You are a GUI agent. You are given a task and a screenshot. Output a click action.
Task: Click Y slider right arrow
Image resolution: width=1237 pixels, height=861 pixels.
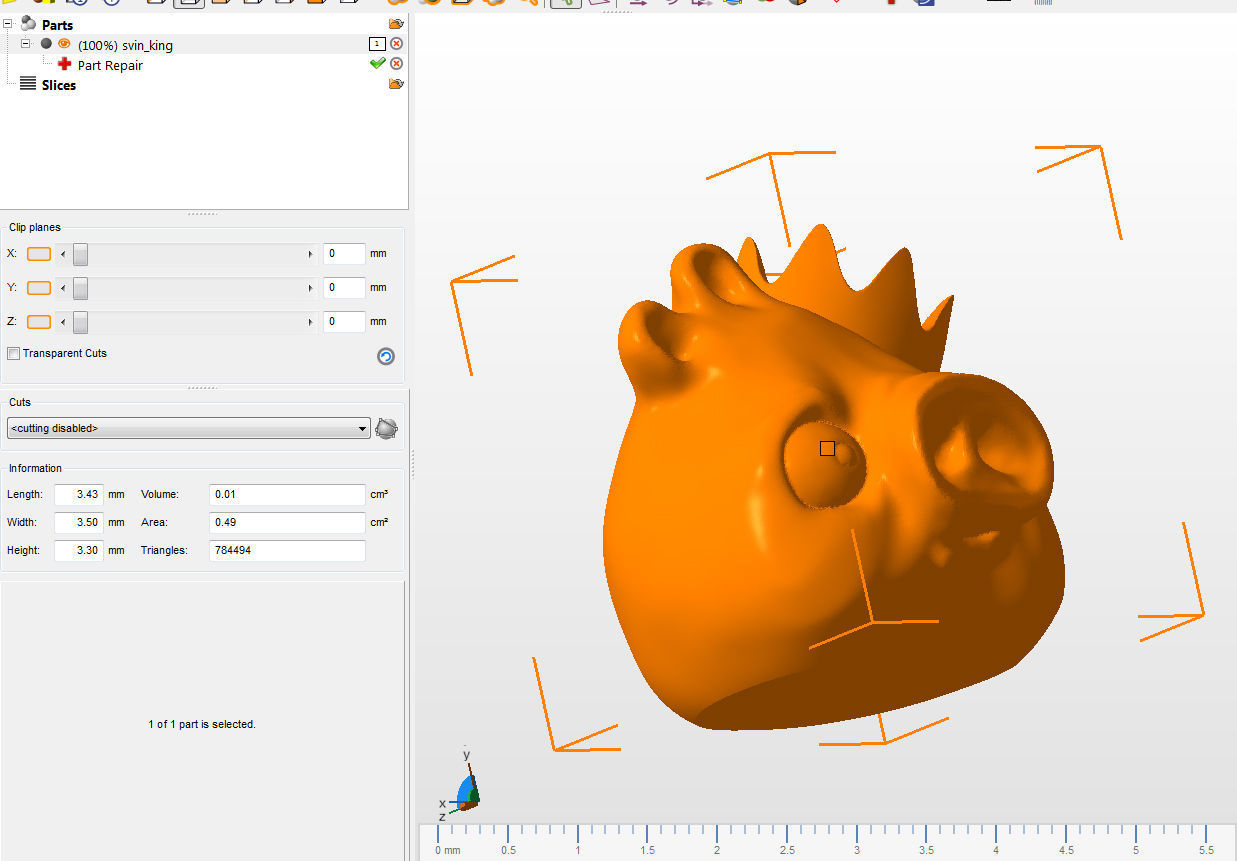(310, 288)
